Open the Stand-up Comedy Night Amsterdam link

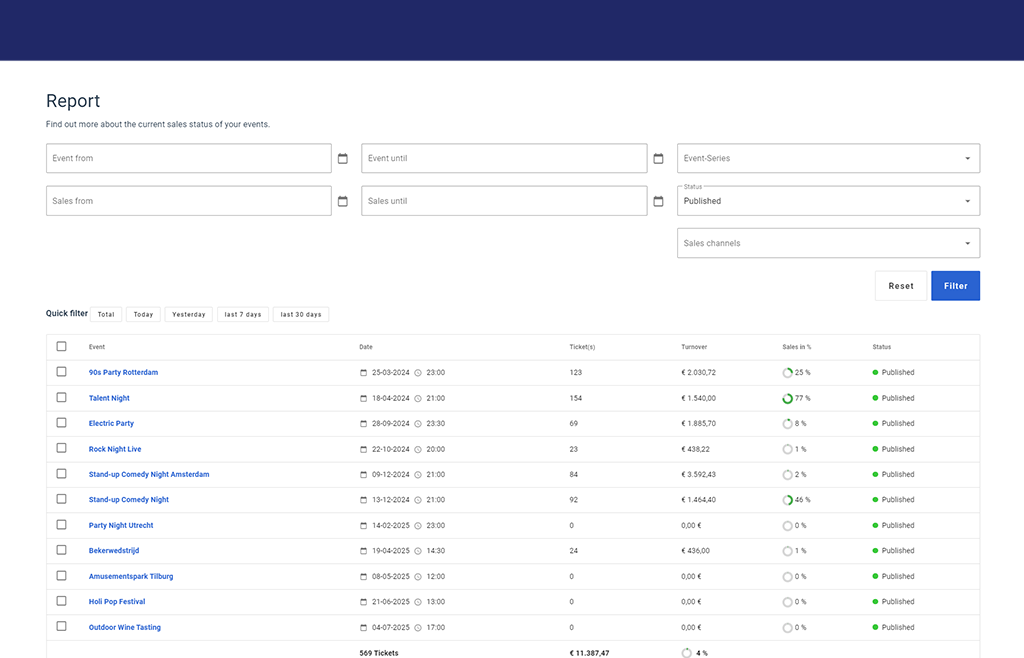[149, 475]
